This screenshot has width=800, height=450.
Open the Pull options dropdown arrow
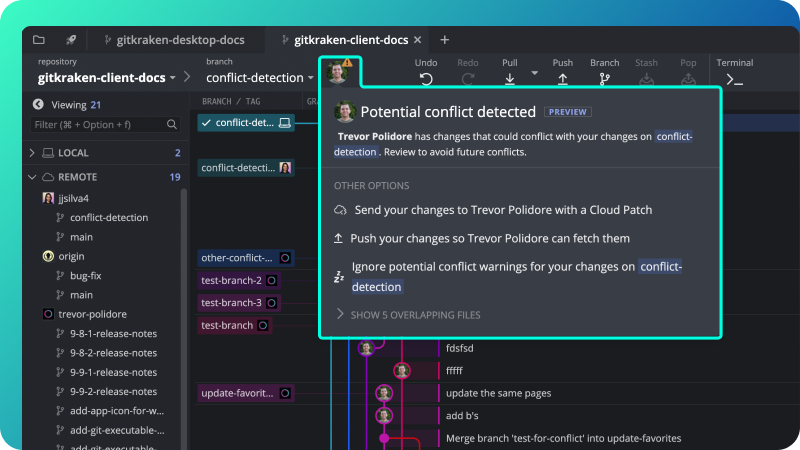(x=534, y=73)
